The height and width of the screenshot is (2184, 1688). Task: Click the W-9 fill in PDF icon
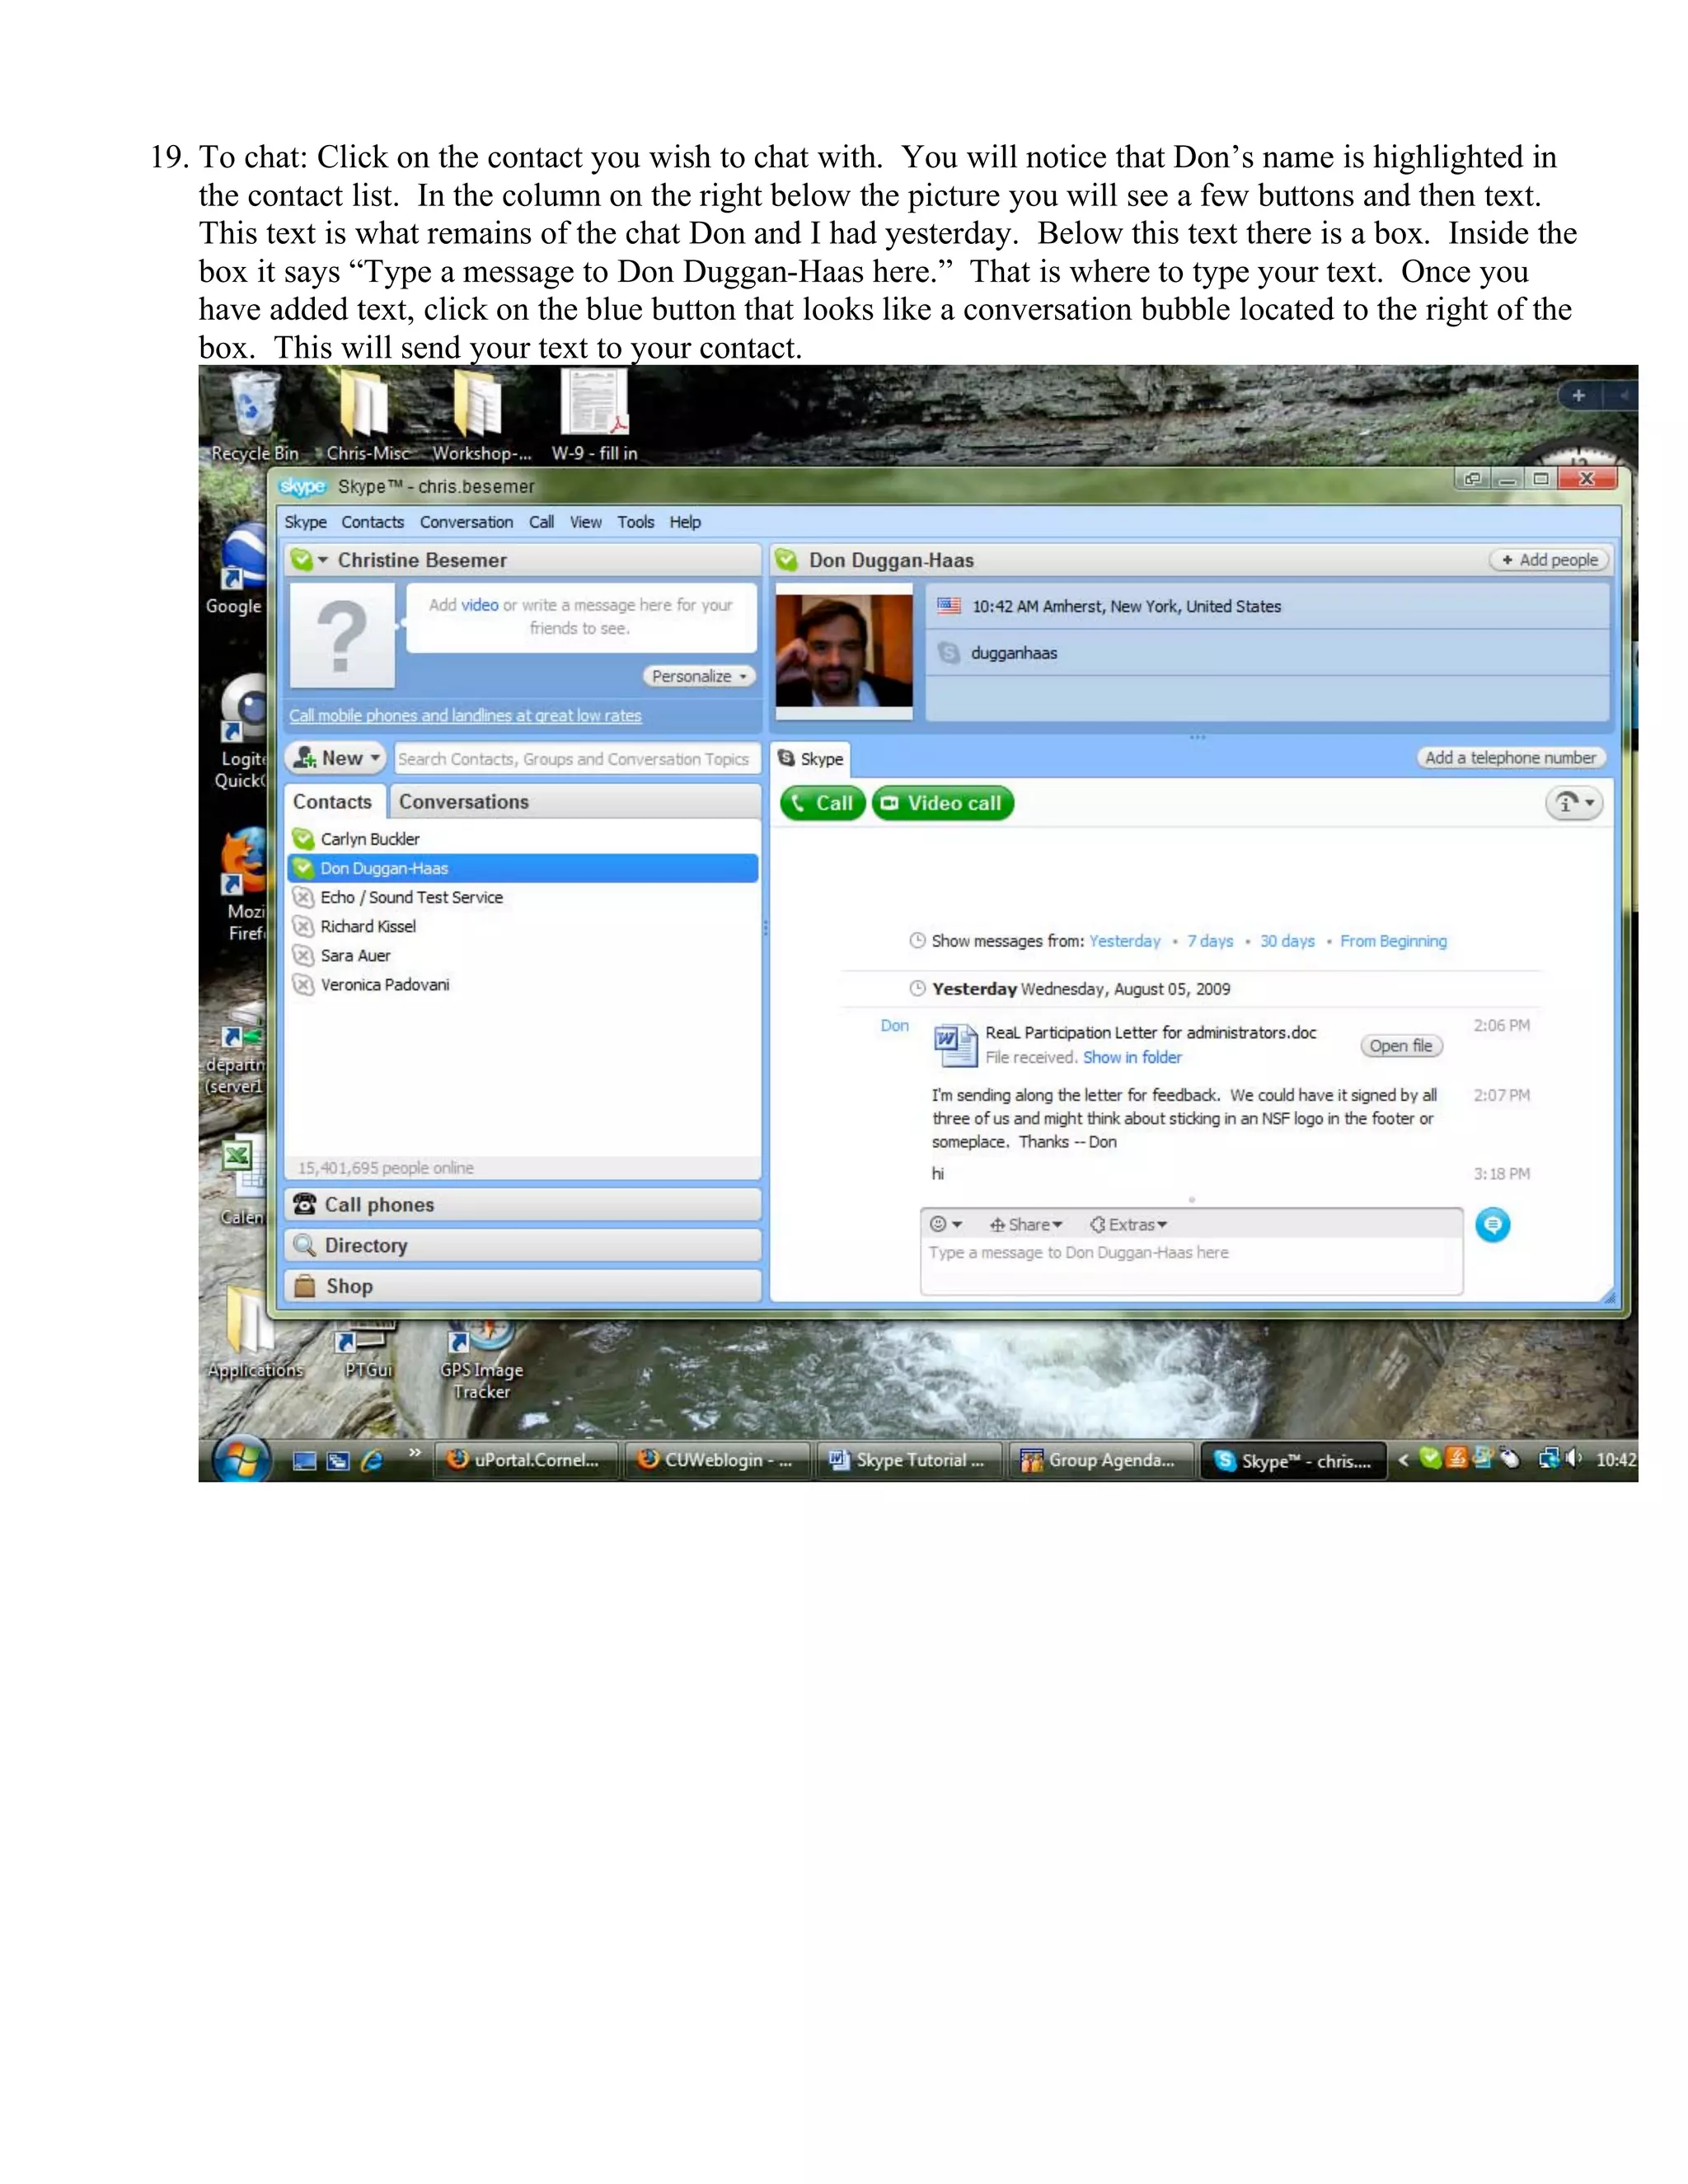pos(595,416)
